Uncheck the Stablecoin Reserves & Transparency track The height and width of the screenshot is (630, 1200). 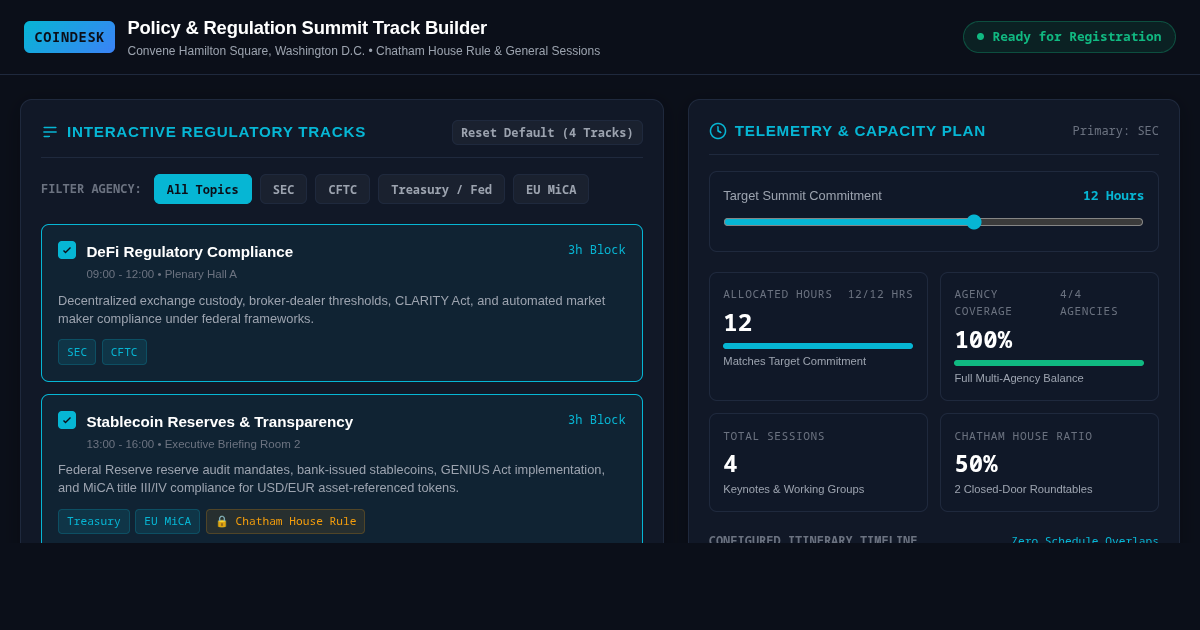[x=67, y=420]
